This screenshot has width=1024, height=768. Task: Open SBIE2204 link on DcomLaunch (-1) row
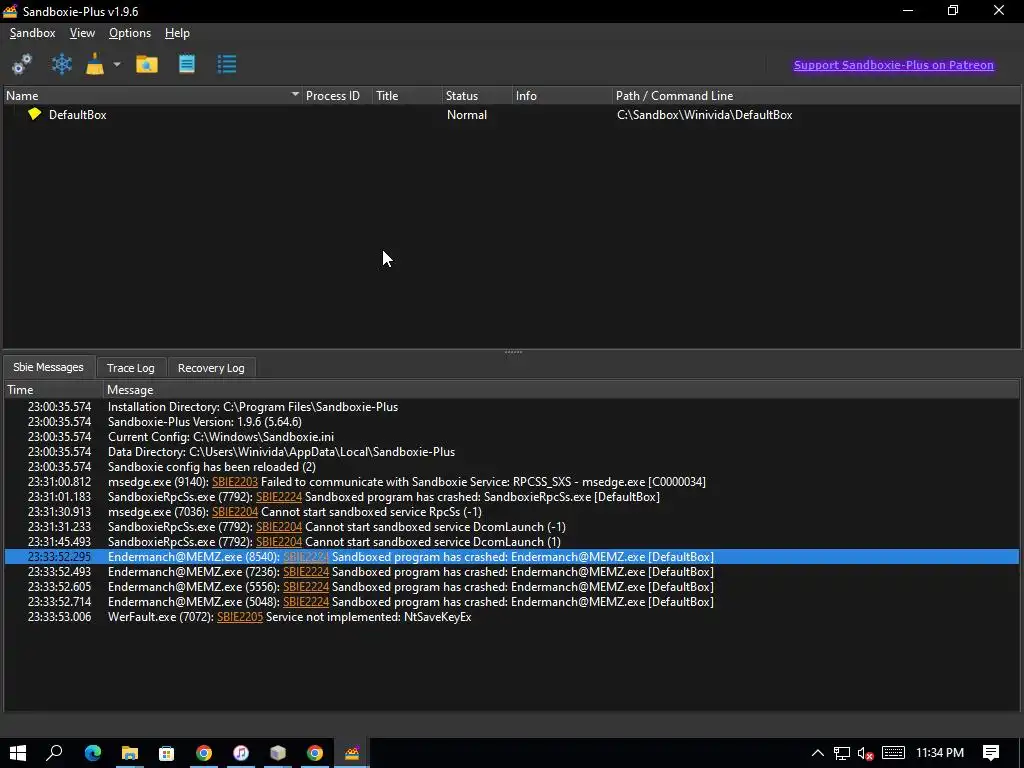tap(279, 527)
